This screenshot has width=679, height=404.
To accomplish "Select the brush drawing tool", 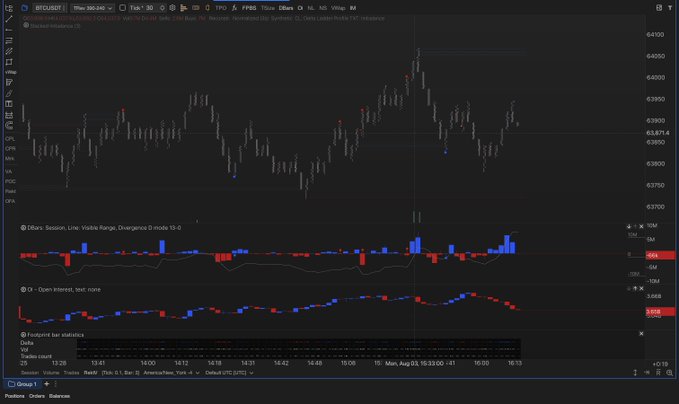I will 9,93.
